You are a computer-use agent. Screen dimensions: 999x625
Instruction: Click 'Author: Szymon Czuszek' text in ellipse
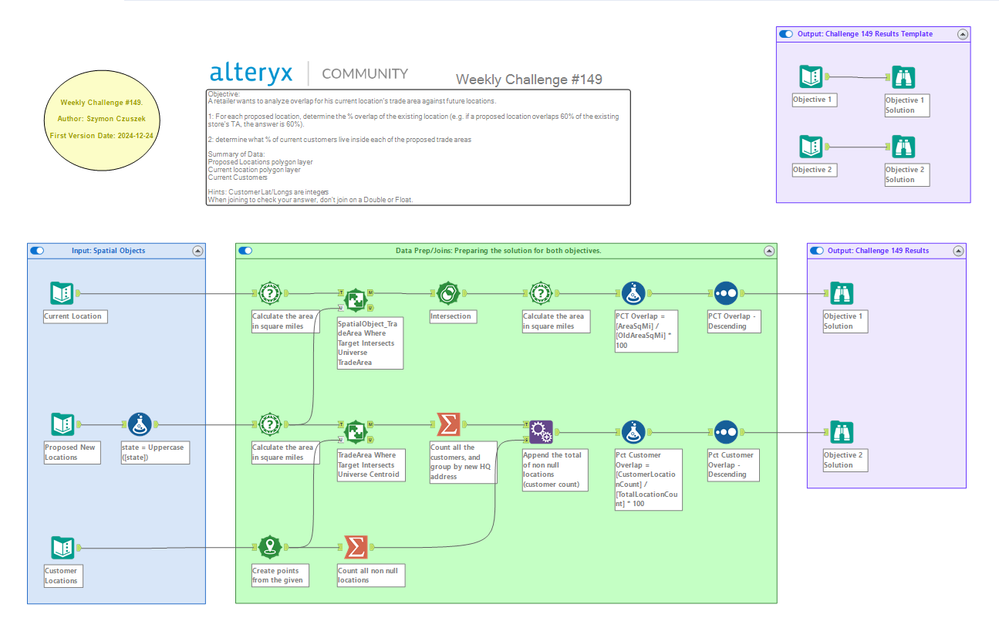pos(101,119)
